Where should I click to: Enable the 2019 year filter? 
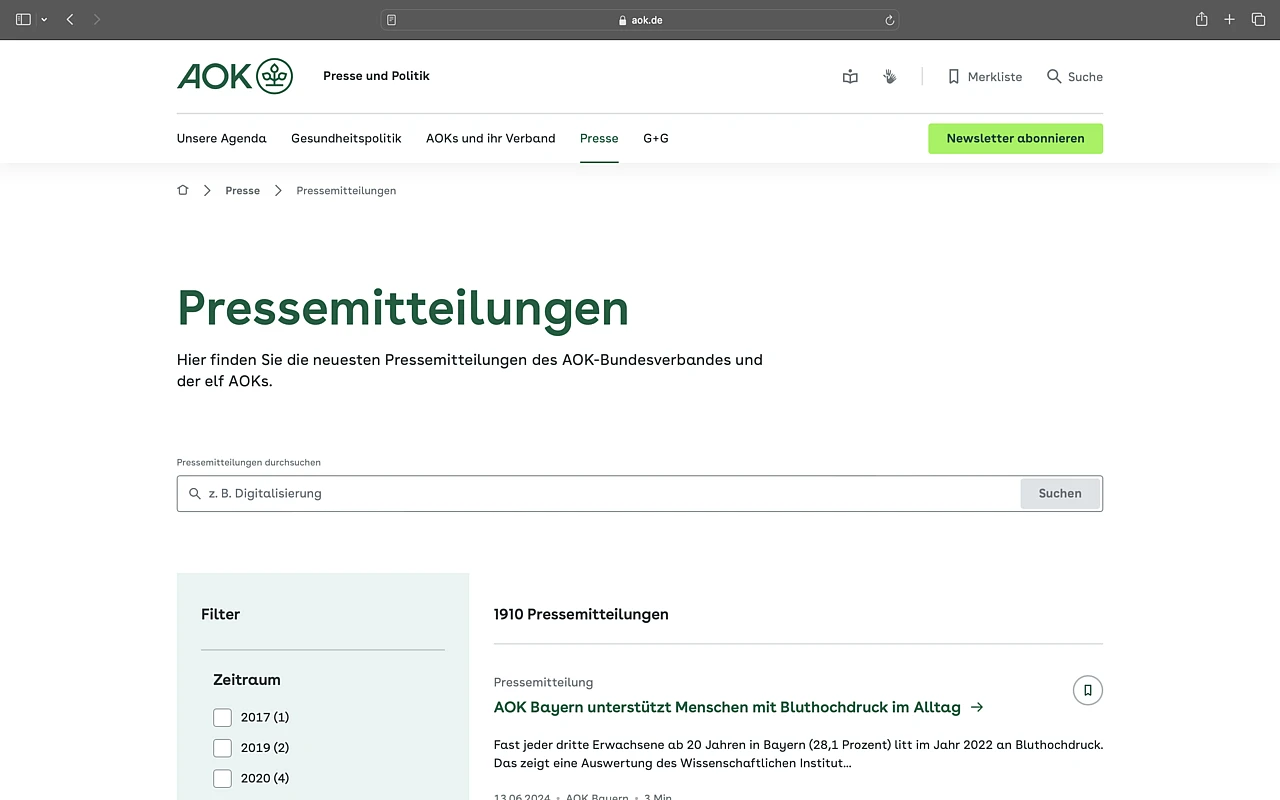tap(222, 748)
